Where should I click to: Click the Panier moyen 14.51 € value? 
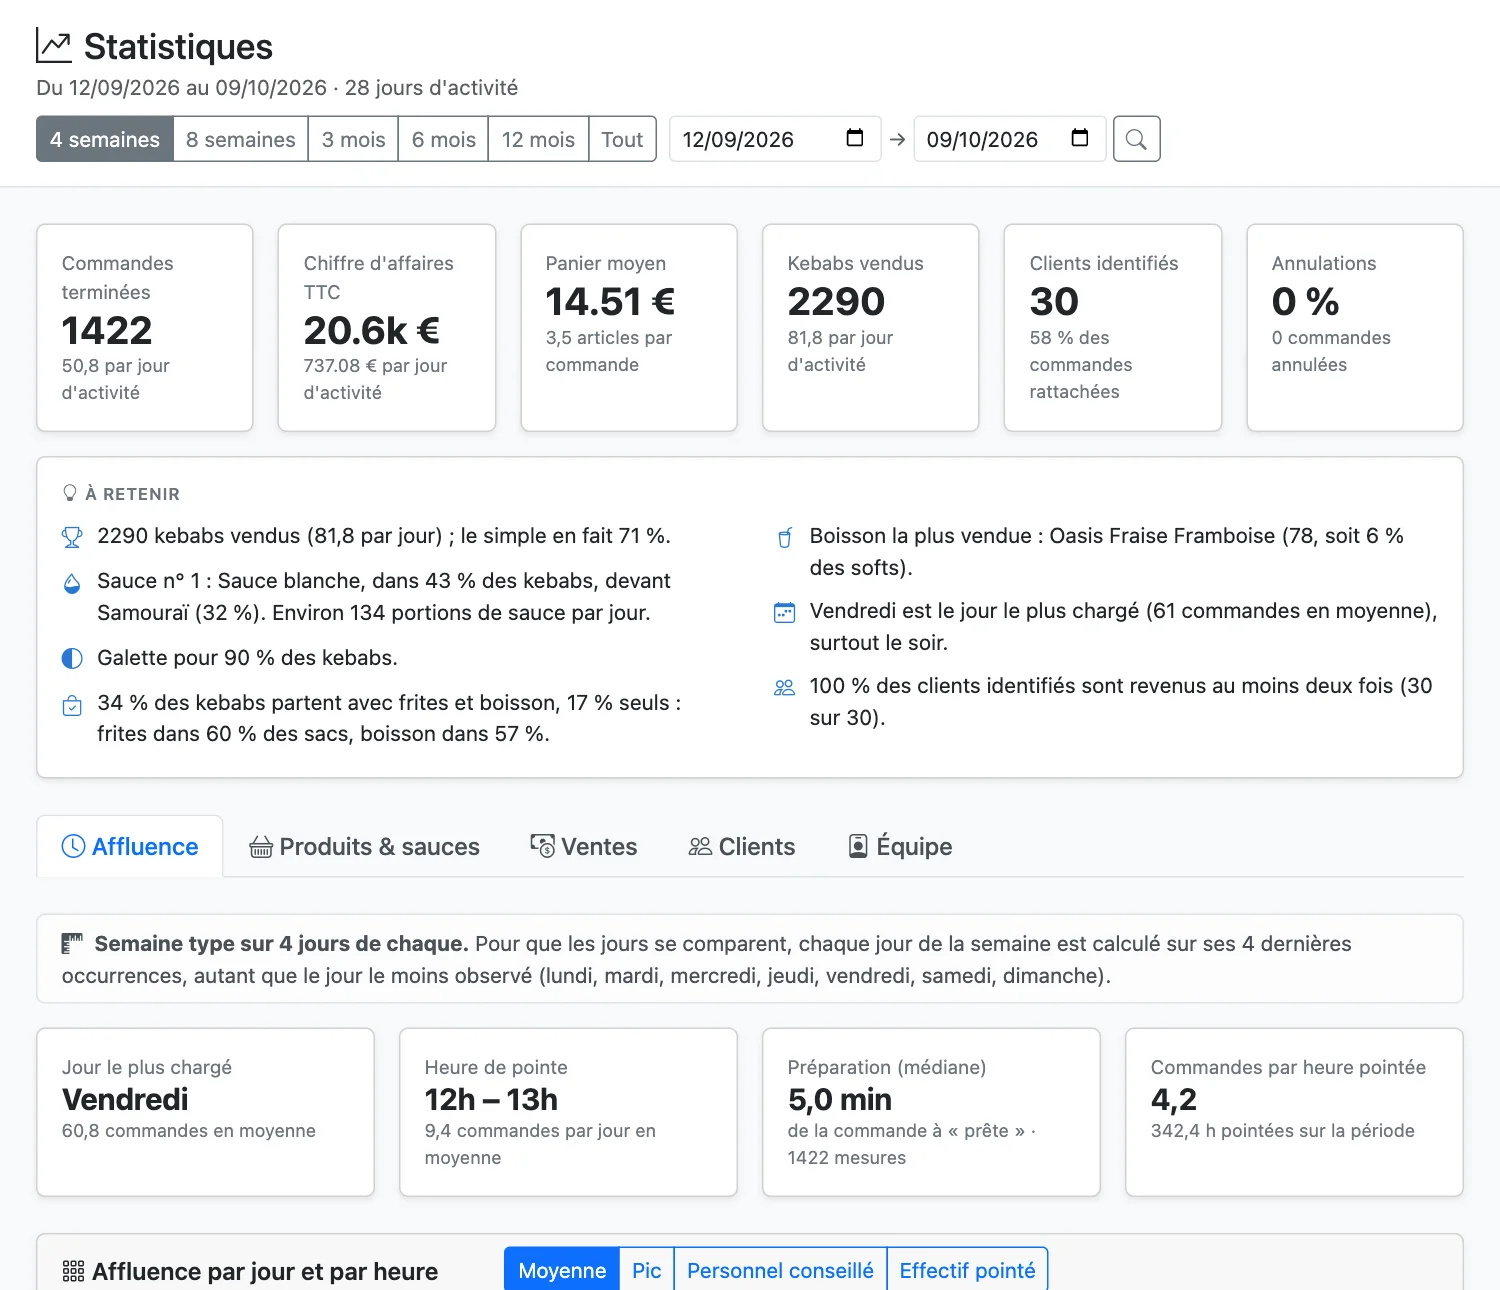pyautogui.click(x=610, y=301)
